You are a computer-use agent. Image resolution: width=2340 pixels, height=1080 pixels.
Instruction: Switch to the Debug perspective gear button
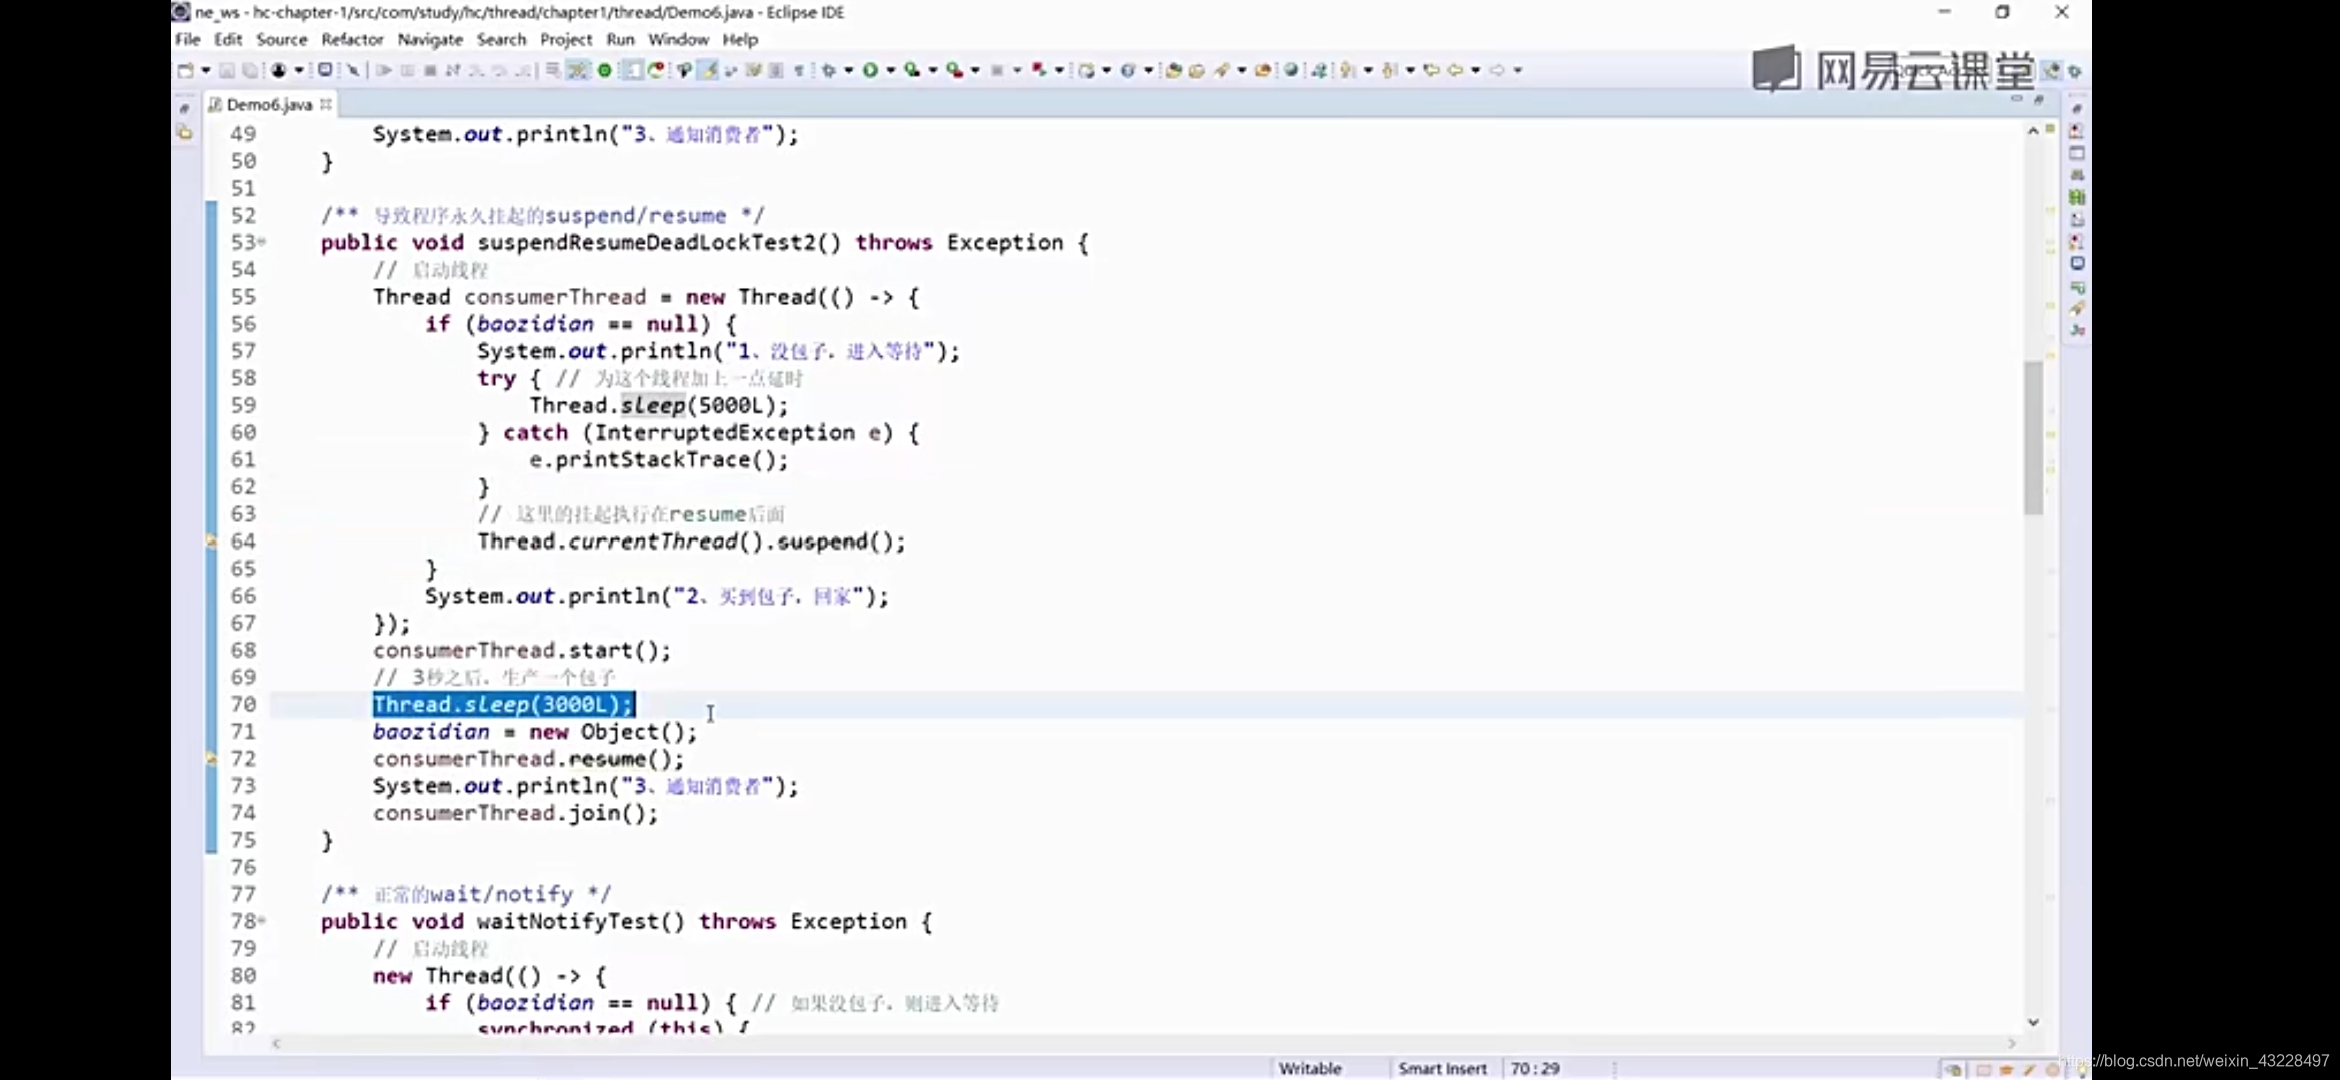pyautogui.click(x=2075, y=70)
